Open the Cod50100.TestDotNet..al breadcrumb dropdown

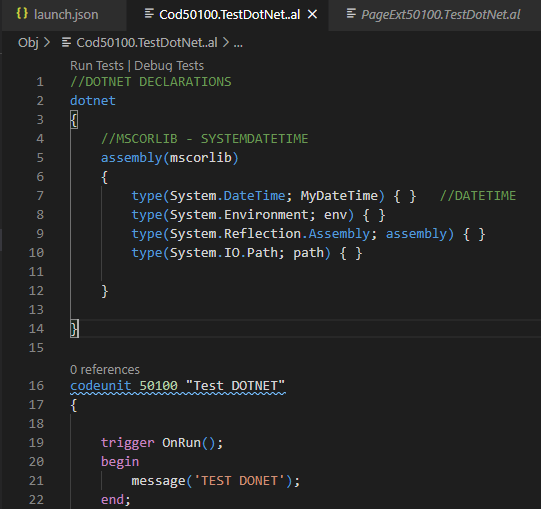click(147, 43)
